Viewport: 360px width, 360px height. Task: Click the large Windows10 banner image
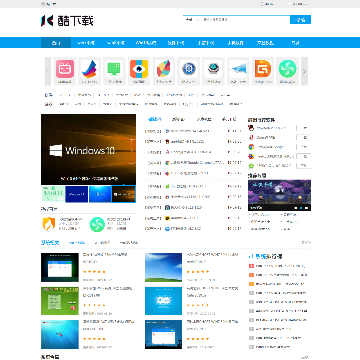[x=88, y=150]
